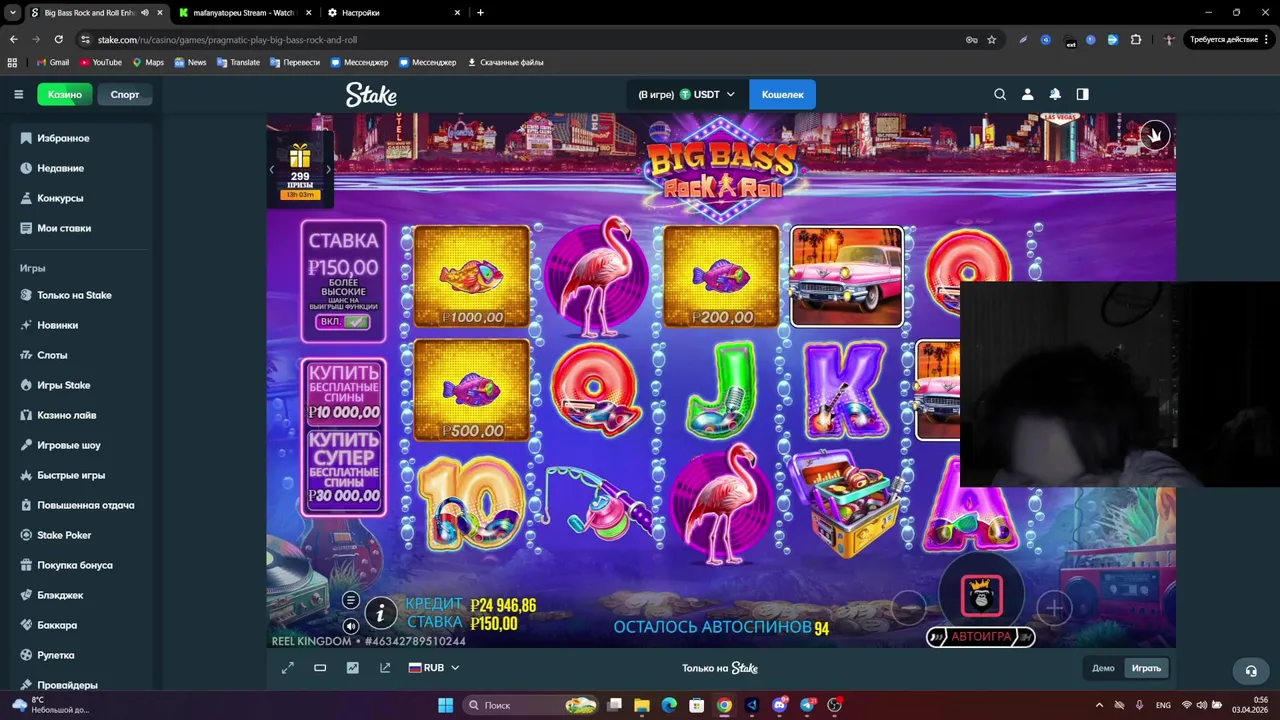Click right arrow on prize widget
The height and width of the screenshot is (720, 1280).
[x=328, y=170]
